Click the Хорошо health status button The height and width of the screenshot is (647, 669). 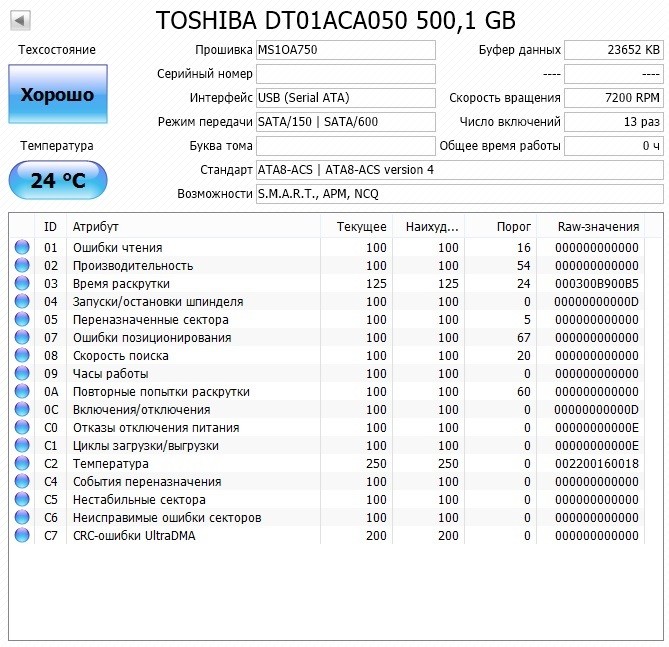[58, 94]
